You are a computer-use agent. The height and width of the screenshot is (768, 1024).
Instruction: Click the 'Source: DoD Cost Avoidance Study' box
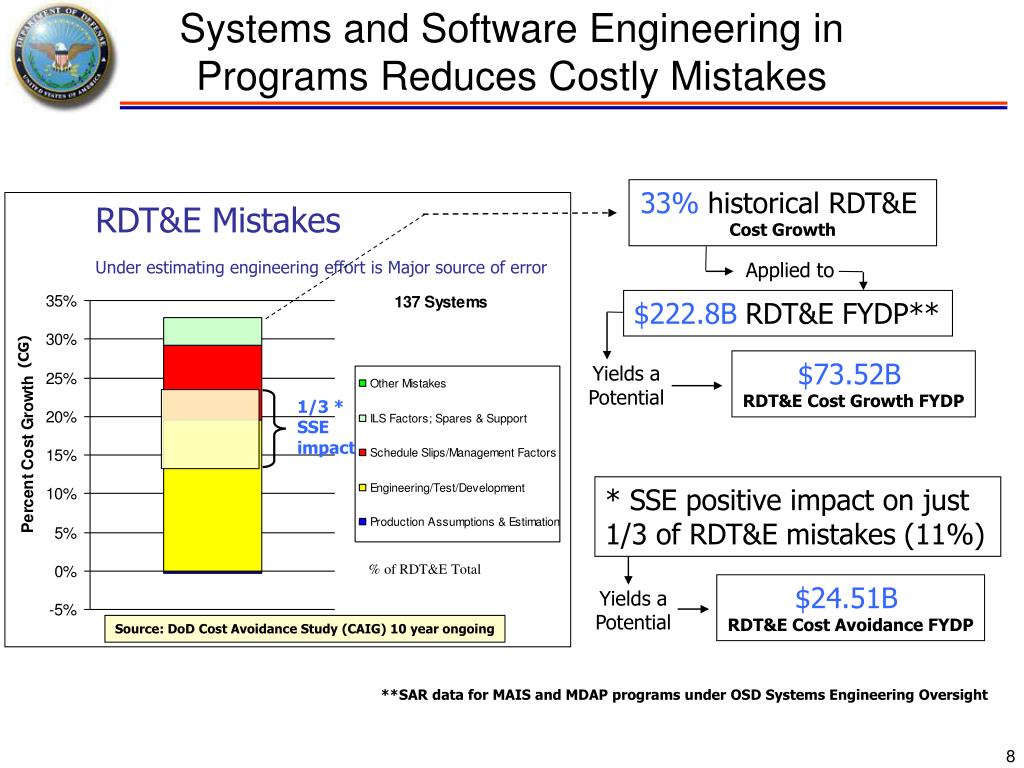coord(304,629)
